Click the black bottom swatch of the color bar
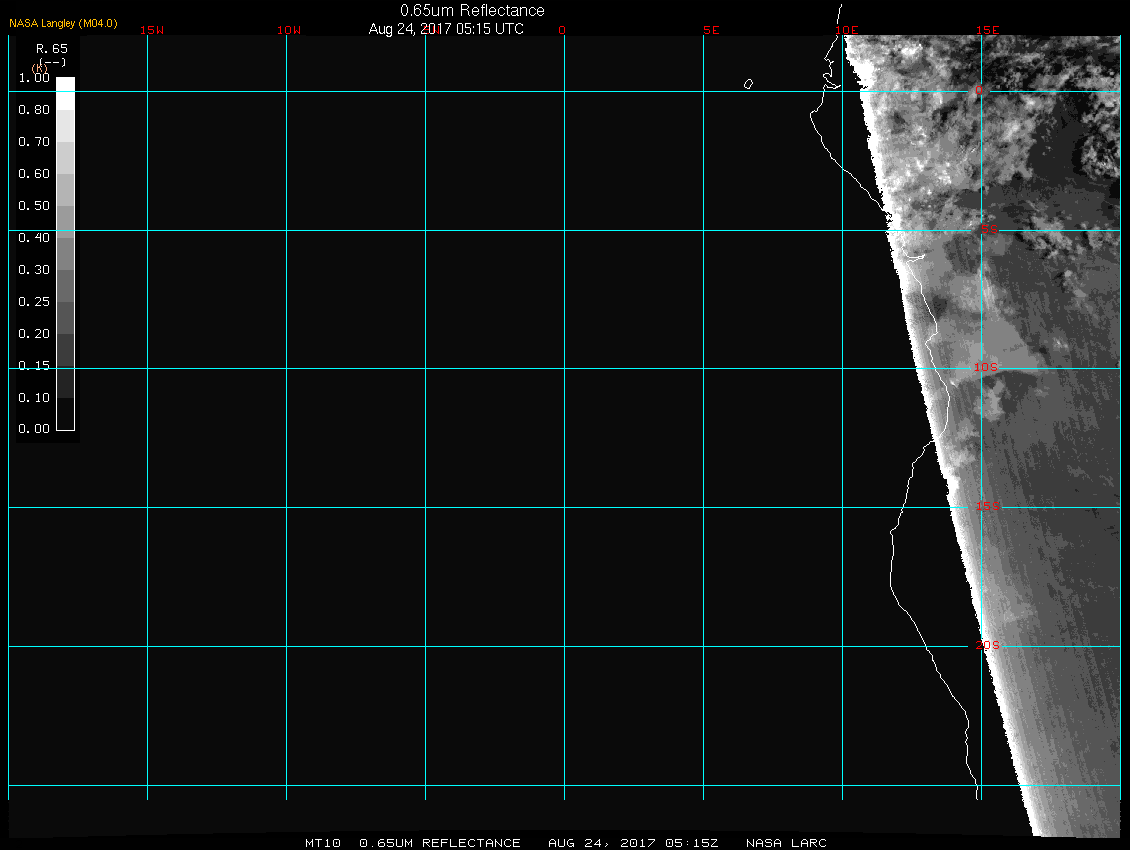Viewport: 1130px width, 850px height. [x=64, y=414]
